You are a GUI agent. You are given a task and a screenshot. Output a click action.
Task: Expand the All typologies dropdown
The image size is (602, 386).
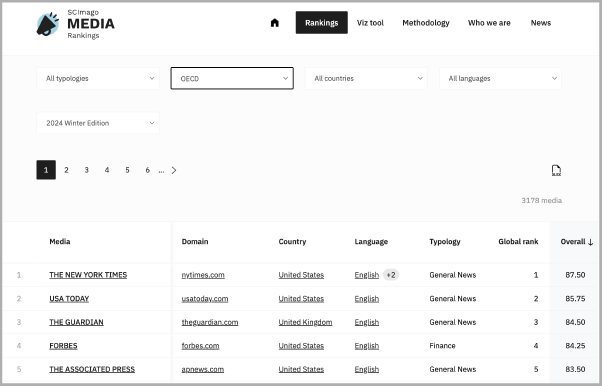[98, 78]
